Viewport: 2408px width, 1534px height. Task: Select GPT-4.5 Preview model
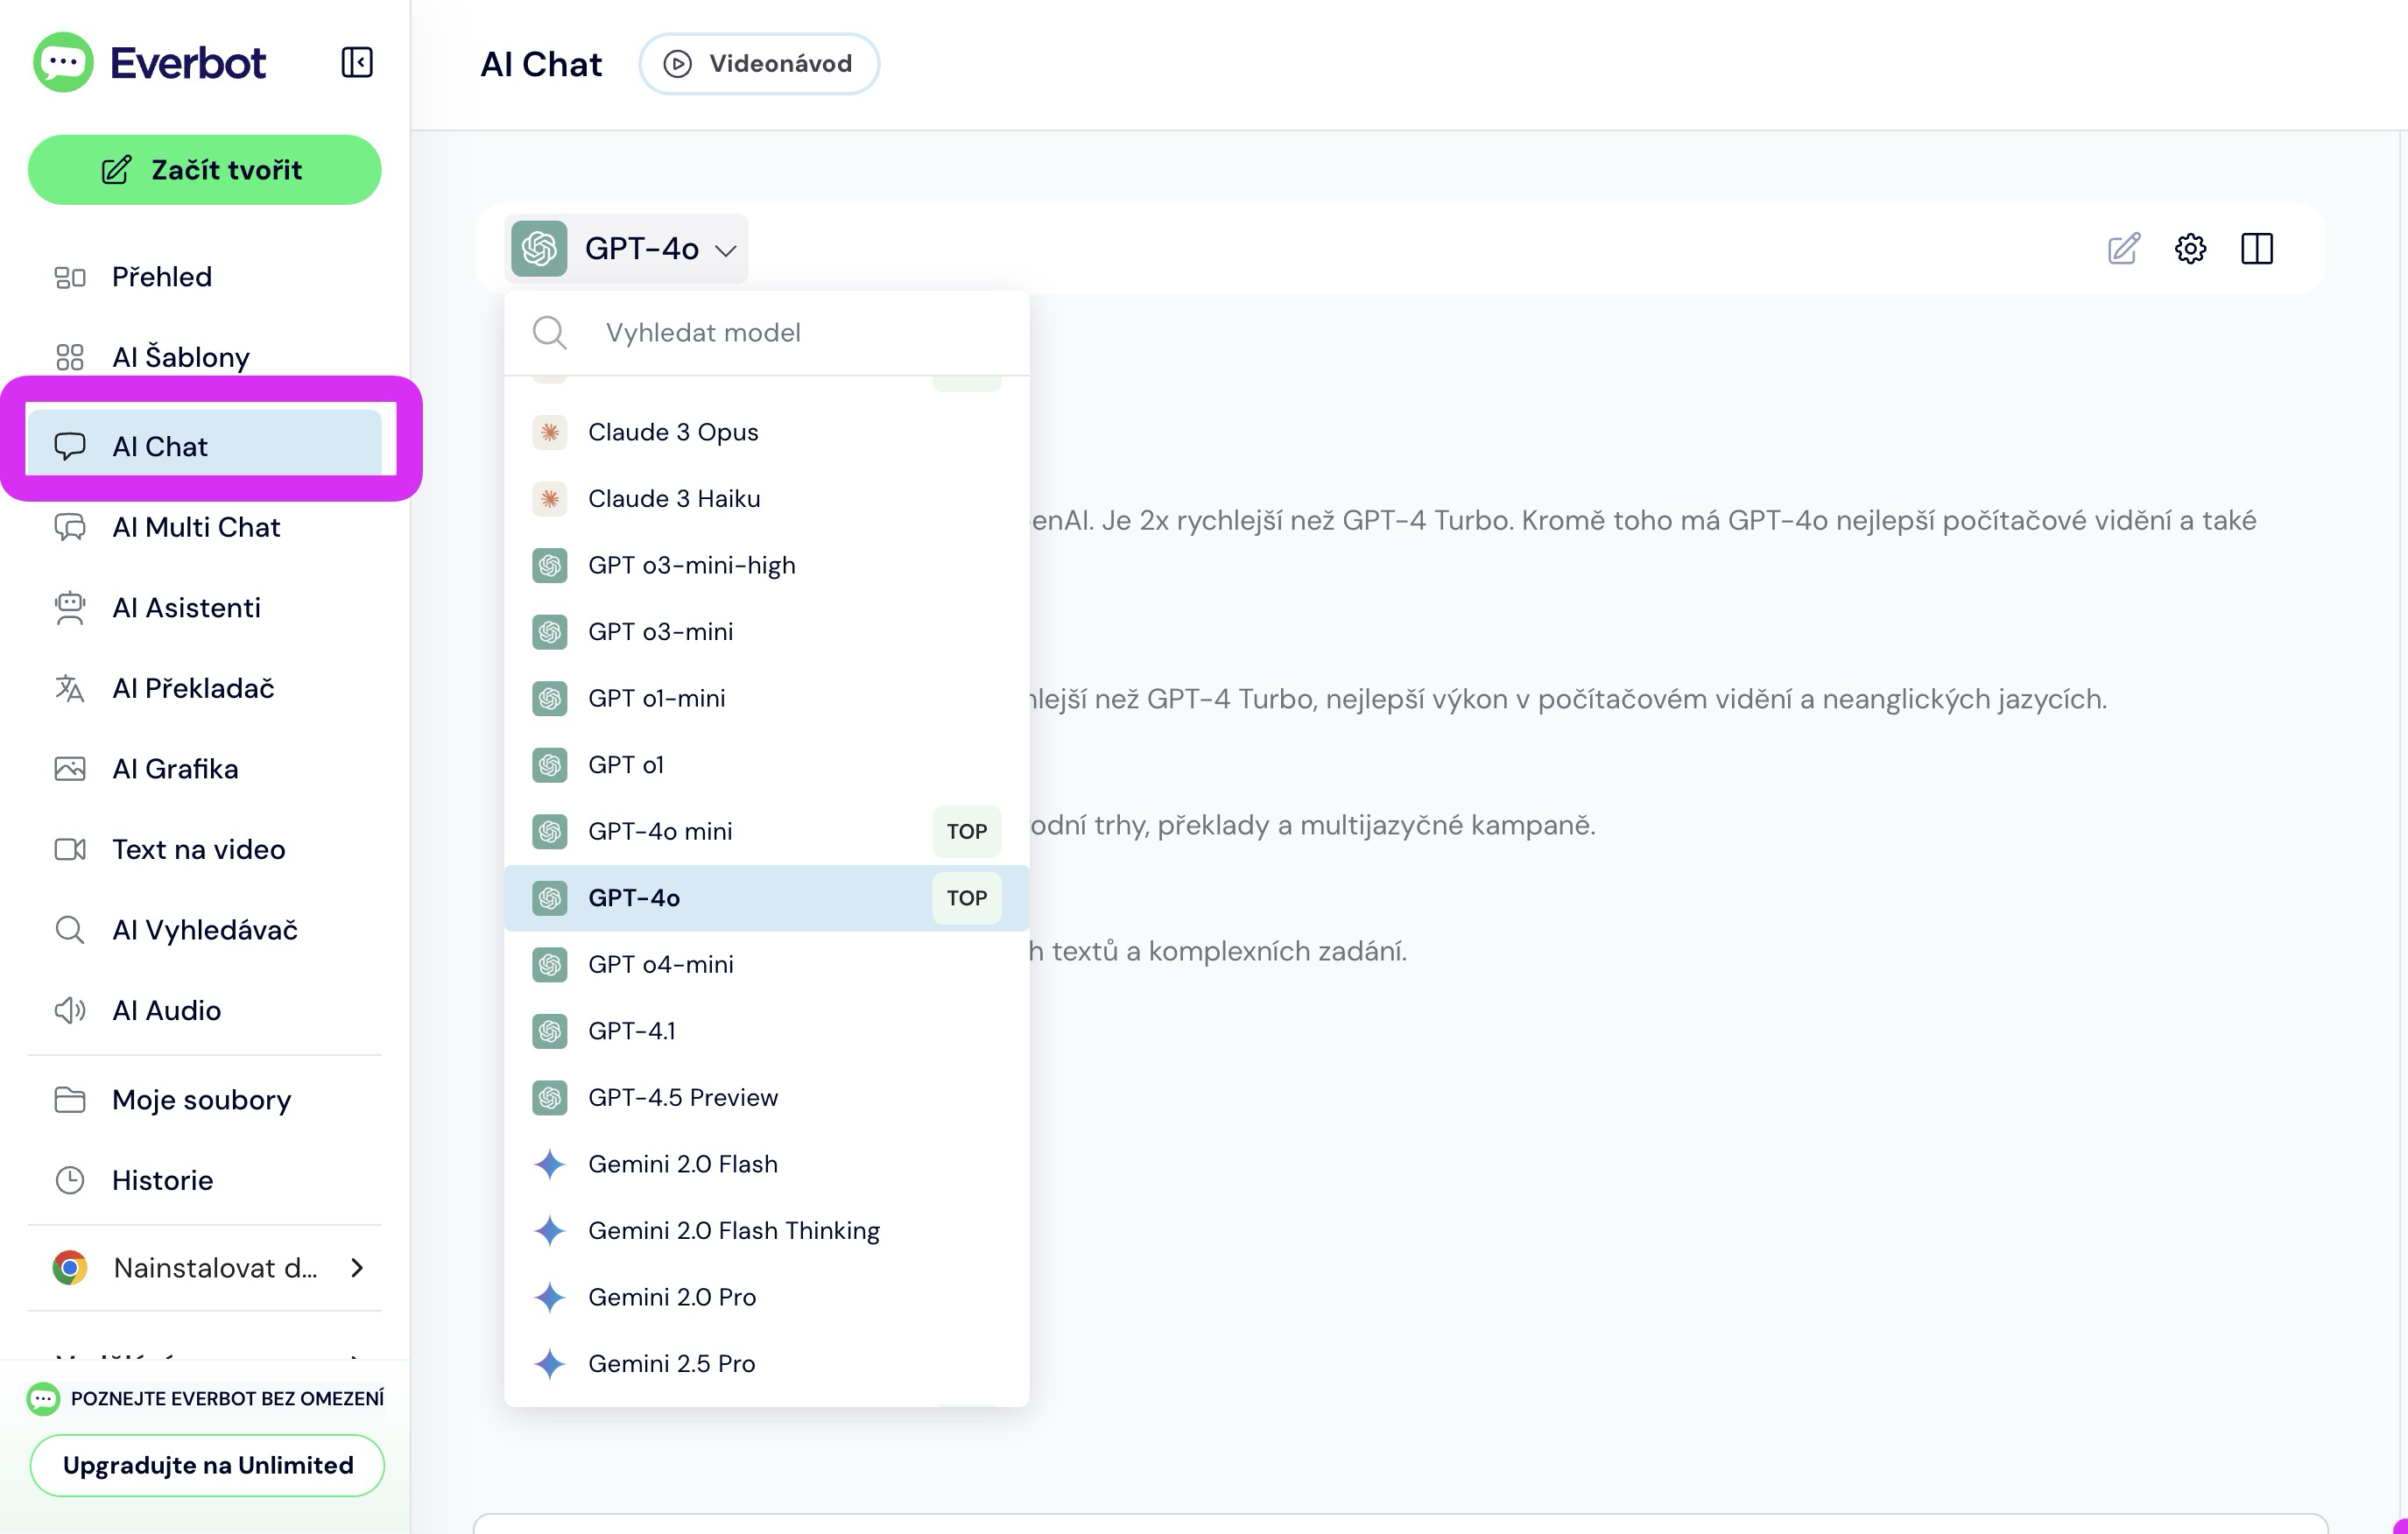[x=766, y=1097]
